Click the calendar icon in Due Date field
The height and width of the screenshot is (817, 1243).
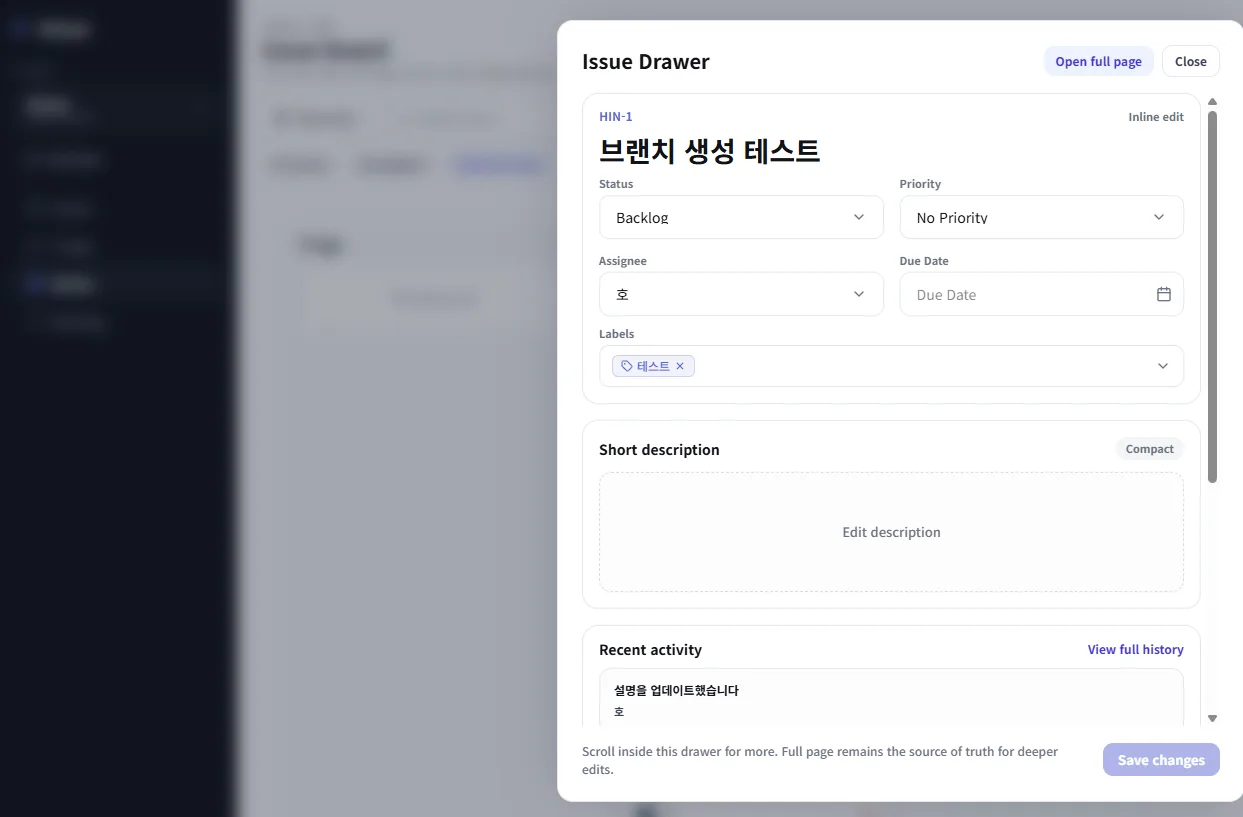(x=1164, y=294)
